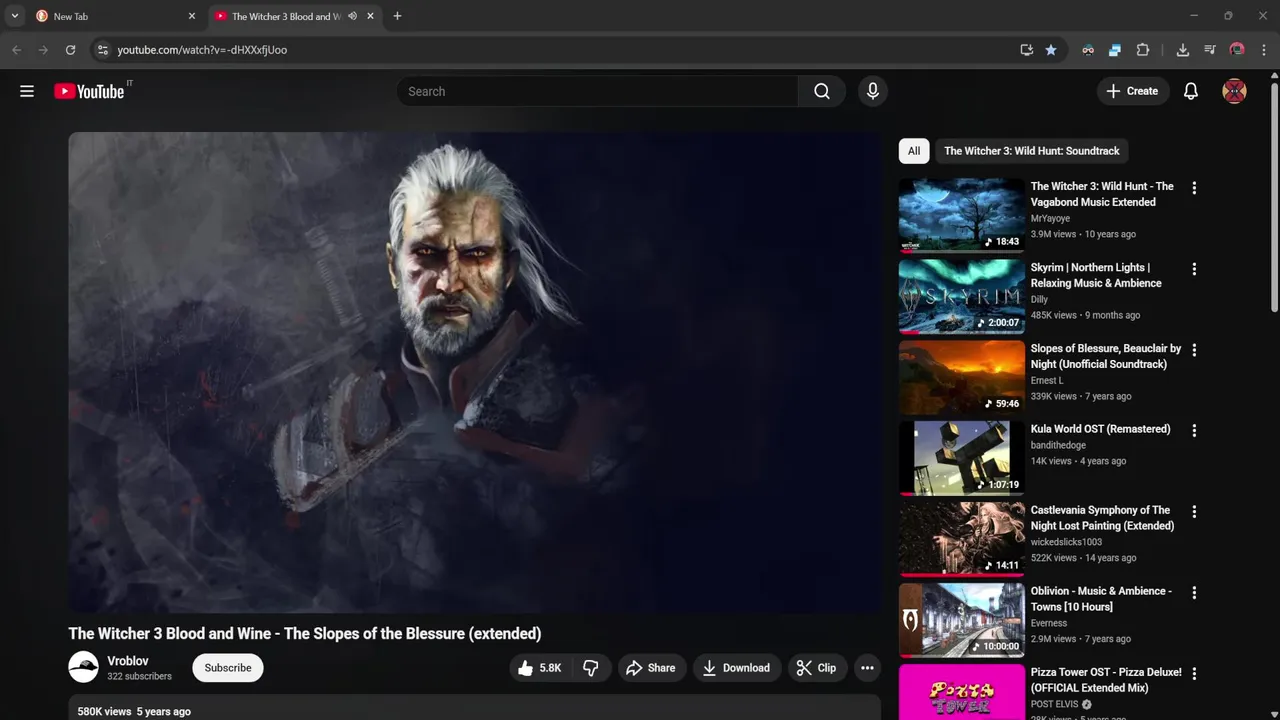1280x720 pixels.
Task: Mute the Witcher tab via speaker icon
Action: (352, 16)
